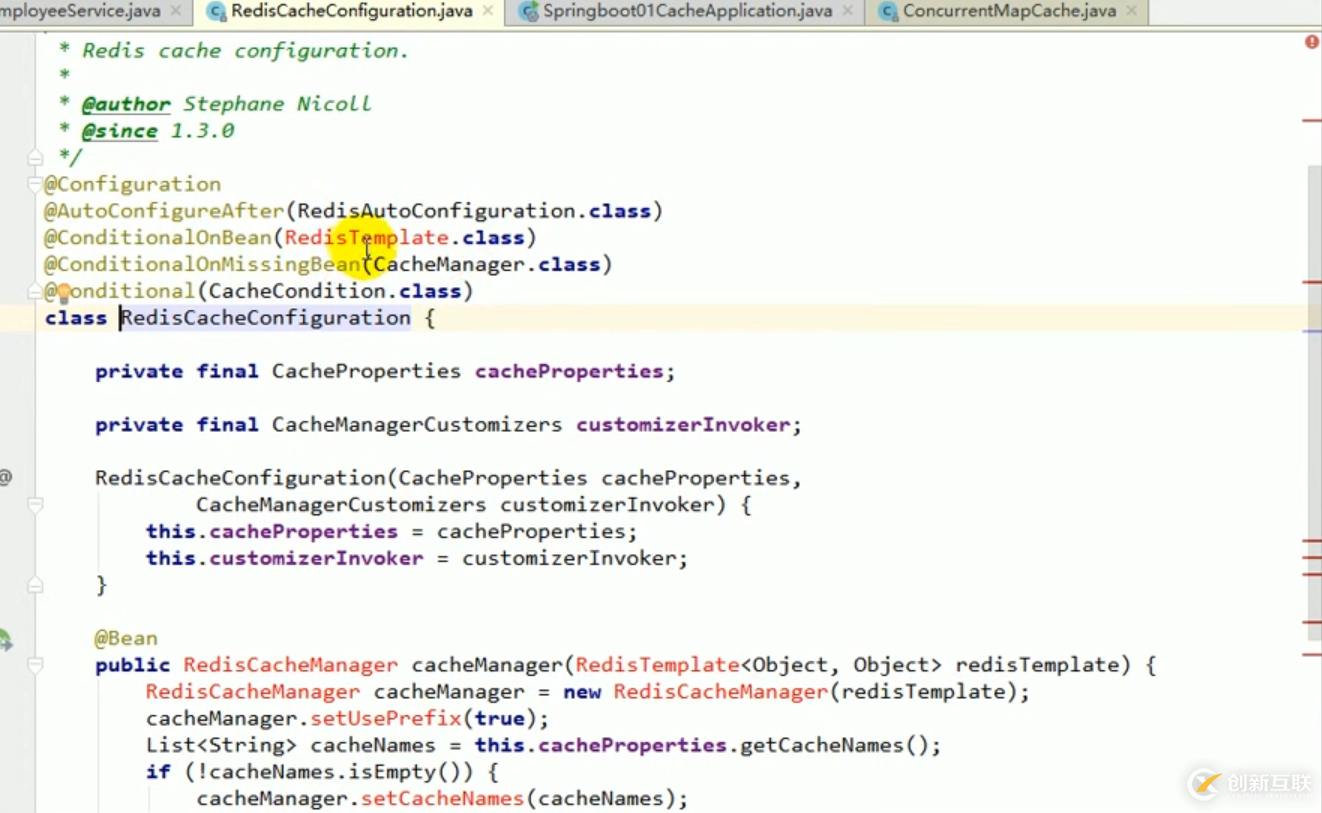The height and width of the screenshot is (813, 1322).
Task: Fold the RedisCacheConfiguration constructor body
Action: 35,505
